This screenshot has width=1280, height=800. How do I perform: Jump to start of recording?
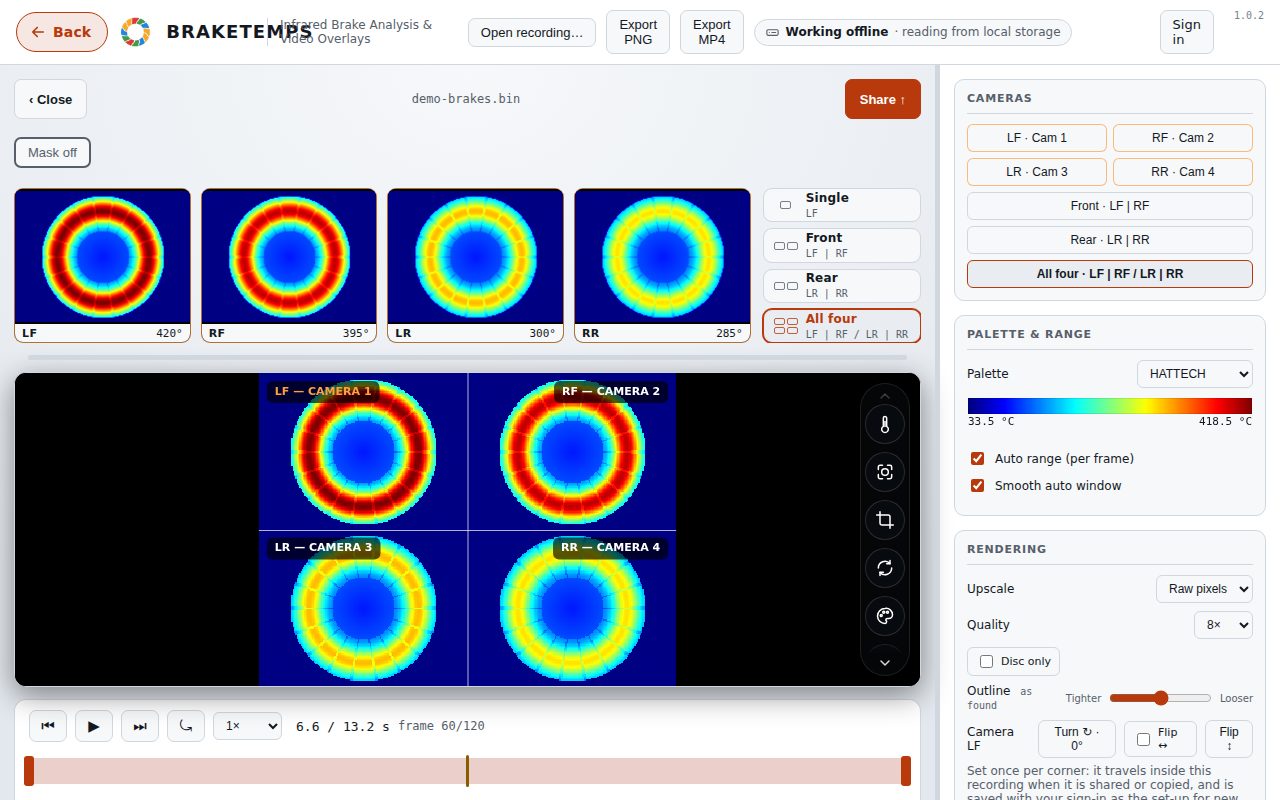coord(48,726)
